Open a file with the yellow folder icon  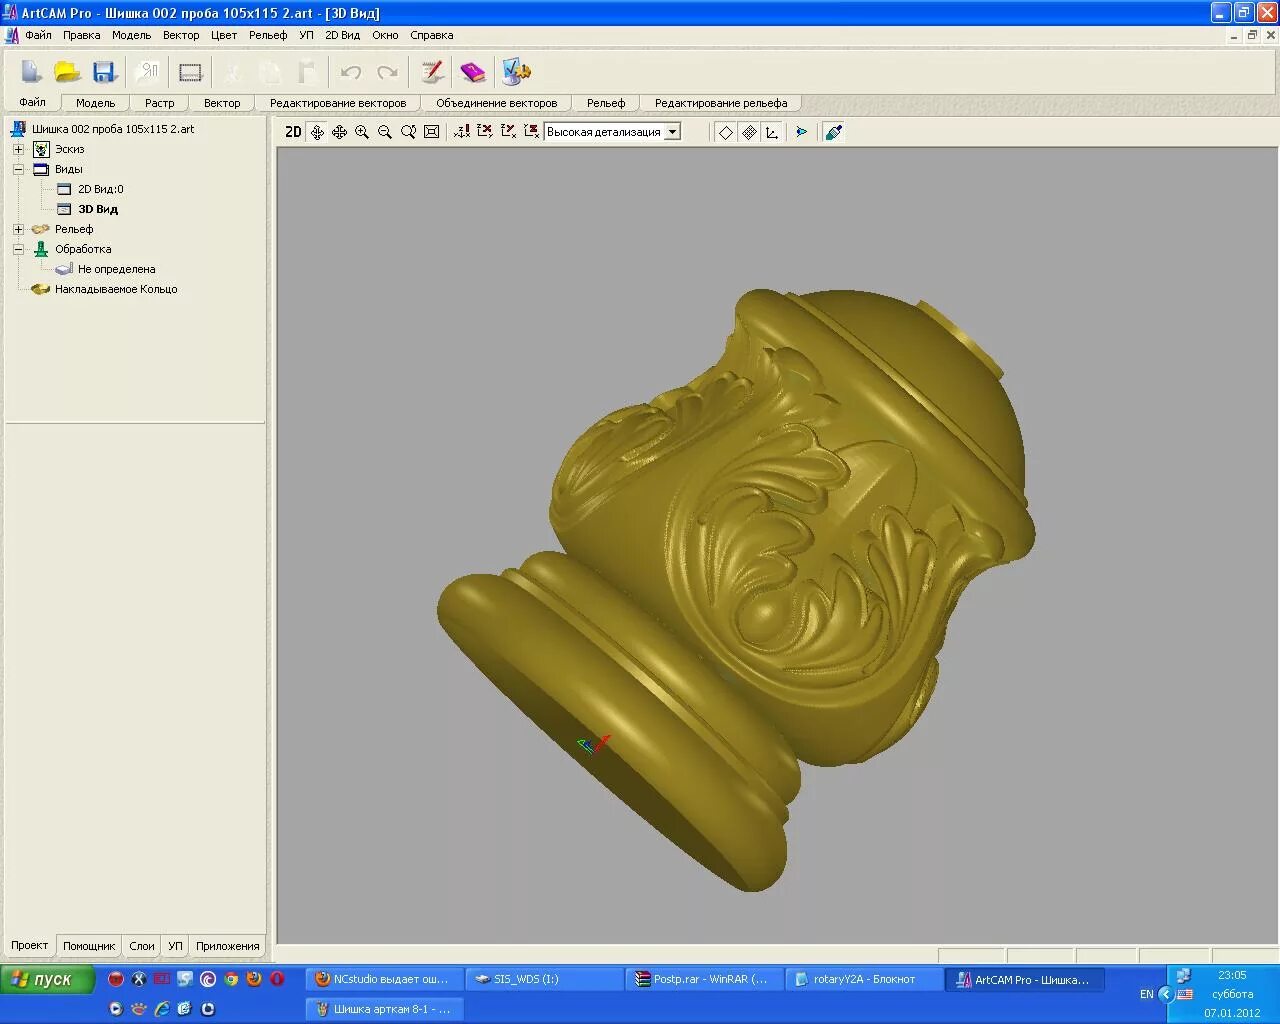[x=67, y=72]
